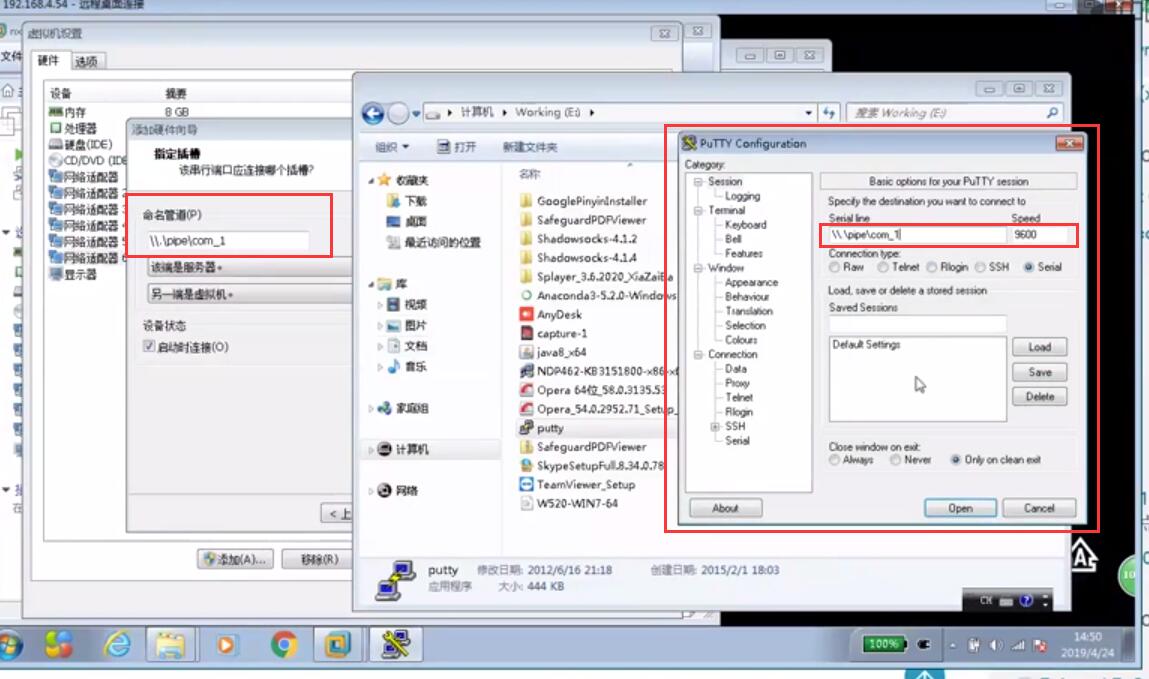This screenshot has height=679, width=1149.
Task: Click the About button in PuTTY
Action: 725,508
